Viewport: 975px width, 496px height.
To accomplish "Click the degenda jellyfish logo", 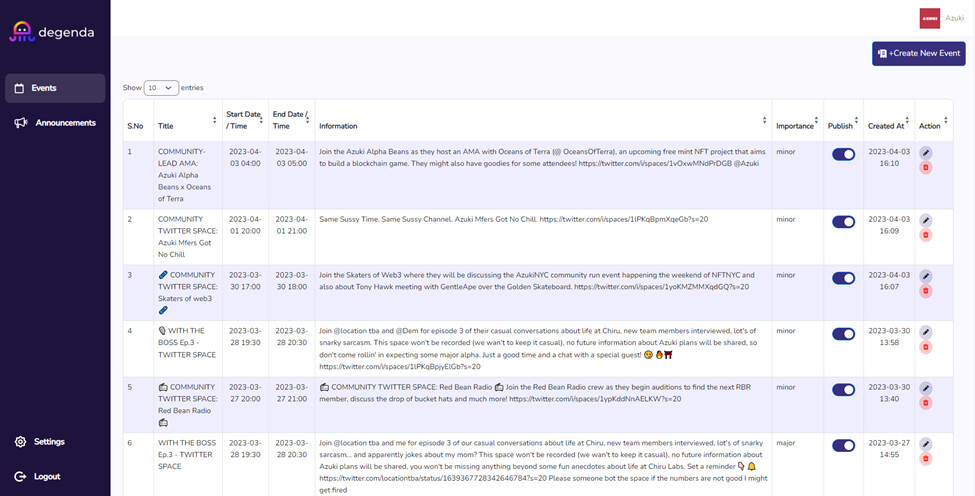I will tap(21, 32).
